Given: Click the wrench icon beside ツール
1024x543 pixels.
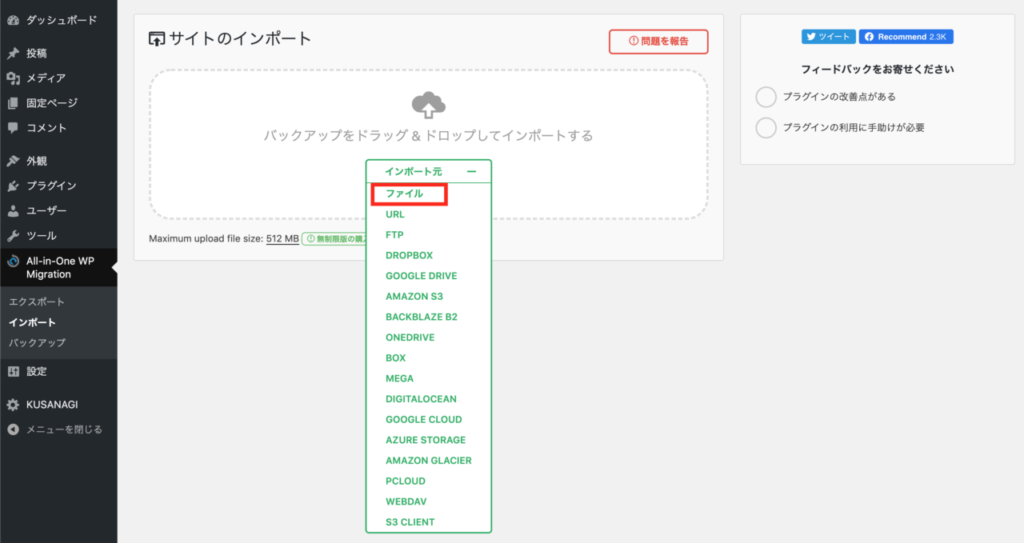Looking at the screenshot, I should [13, 236].
